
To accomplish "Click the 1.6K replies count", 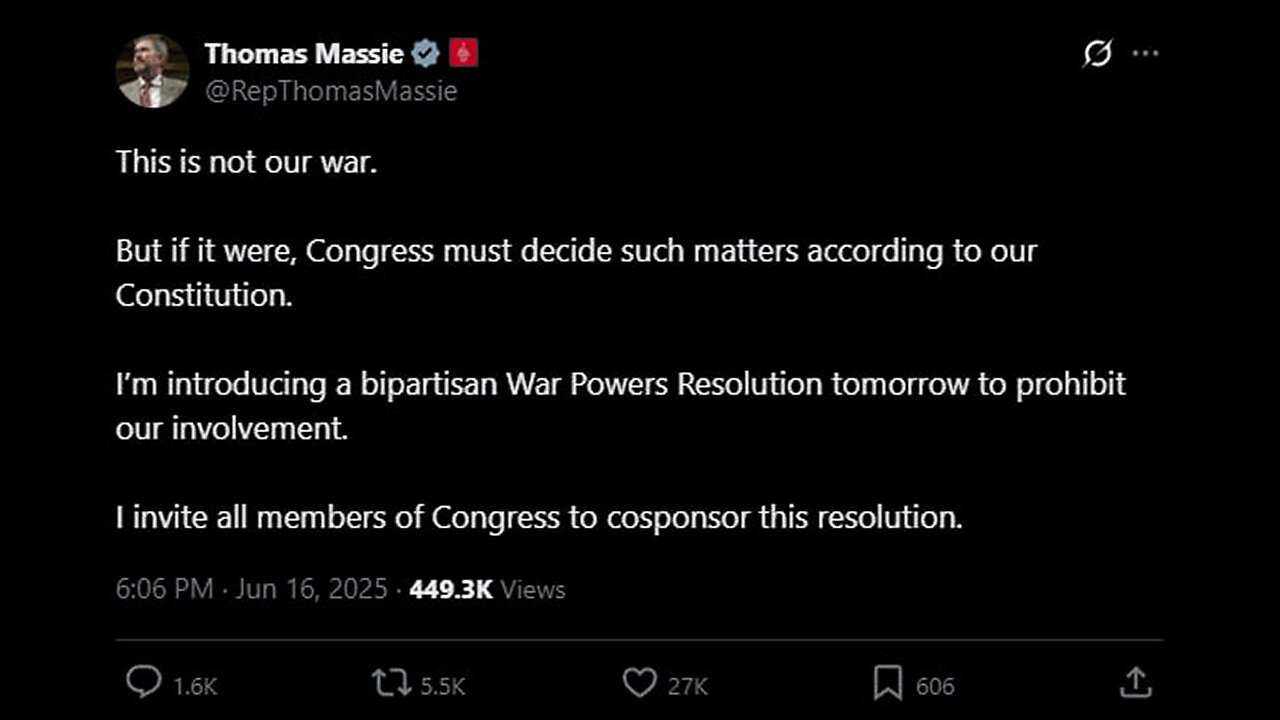I will 195,686.
